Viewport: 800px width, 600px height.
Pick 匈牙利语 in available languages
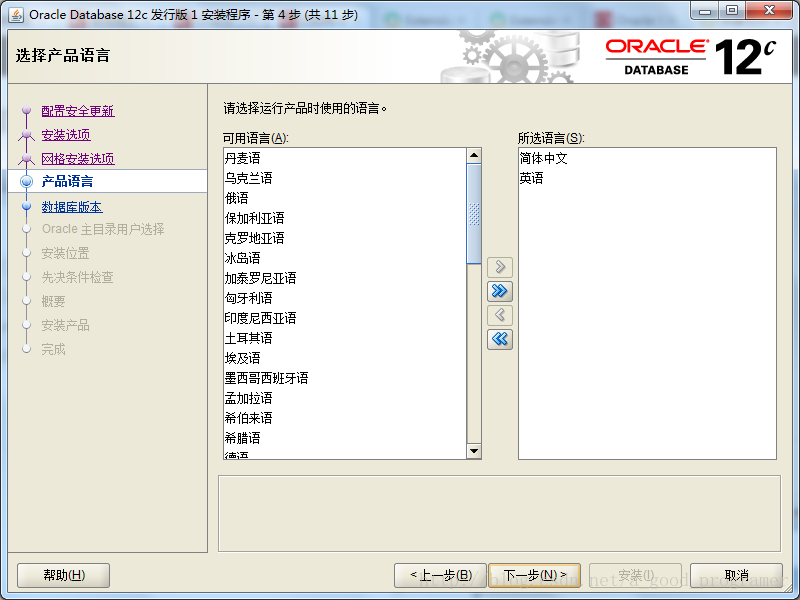point(345,298)
